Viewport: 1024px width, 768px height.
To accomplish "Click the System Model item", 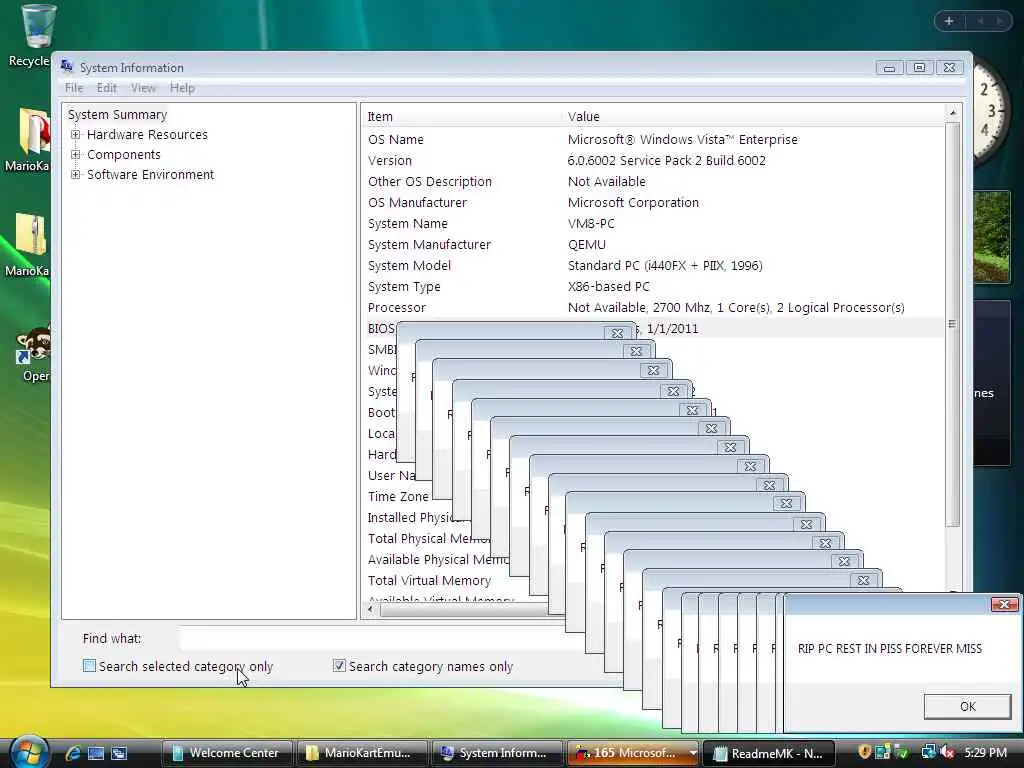I will coord(409,265).
